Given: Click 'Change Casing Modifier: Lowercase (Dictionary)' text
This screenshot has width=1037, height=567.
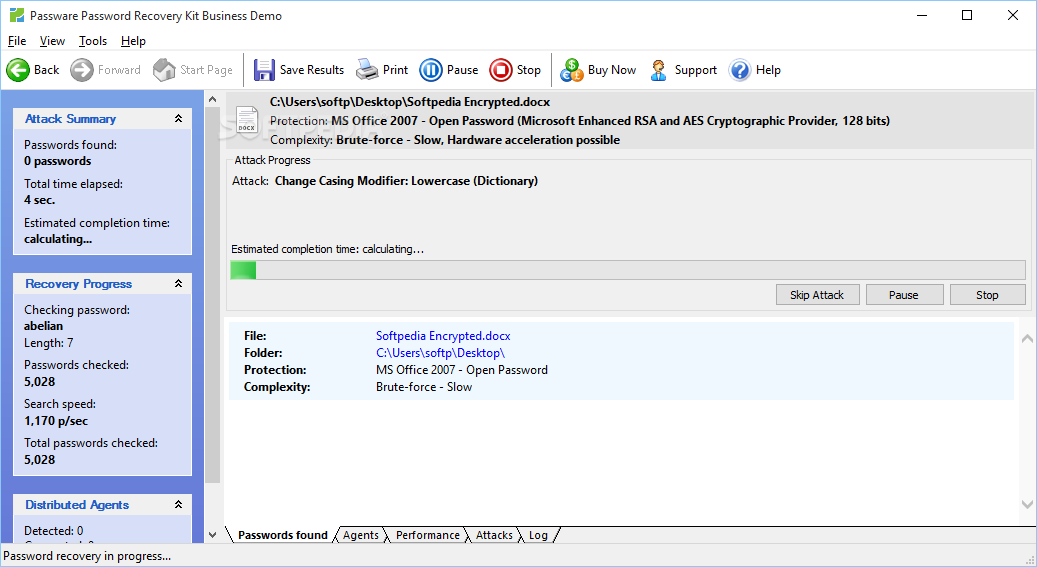Looking at the screenshot, I should (x=406, y=181).
